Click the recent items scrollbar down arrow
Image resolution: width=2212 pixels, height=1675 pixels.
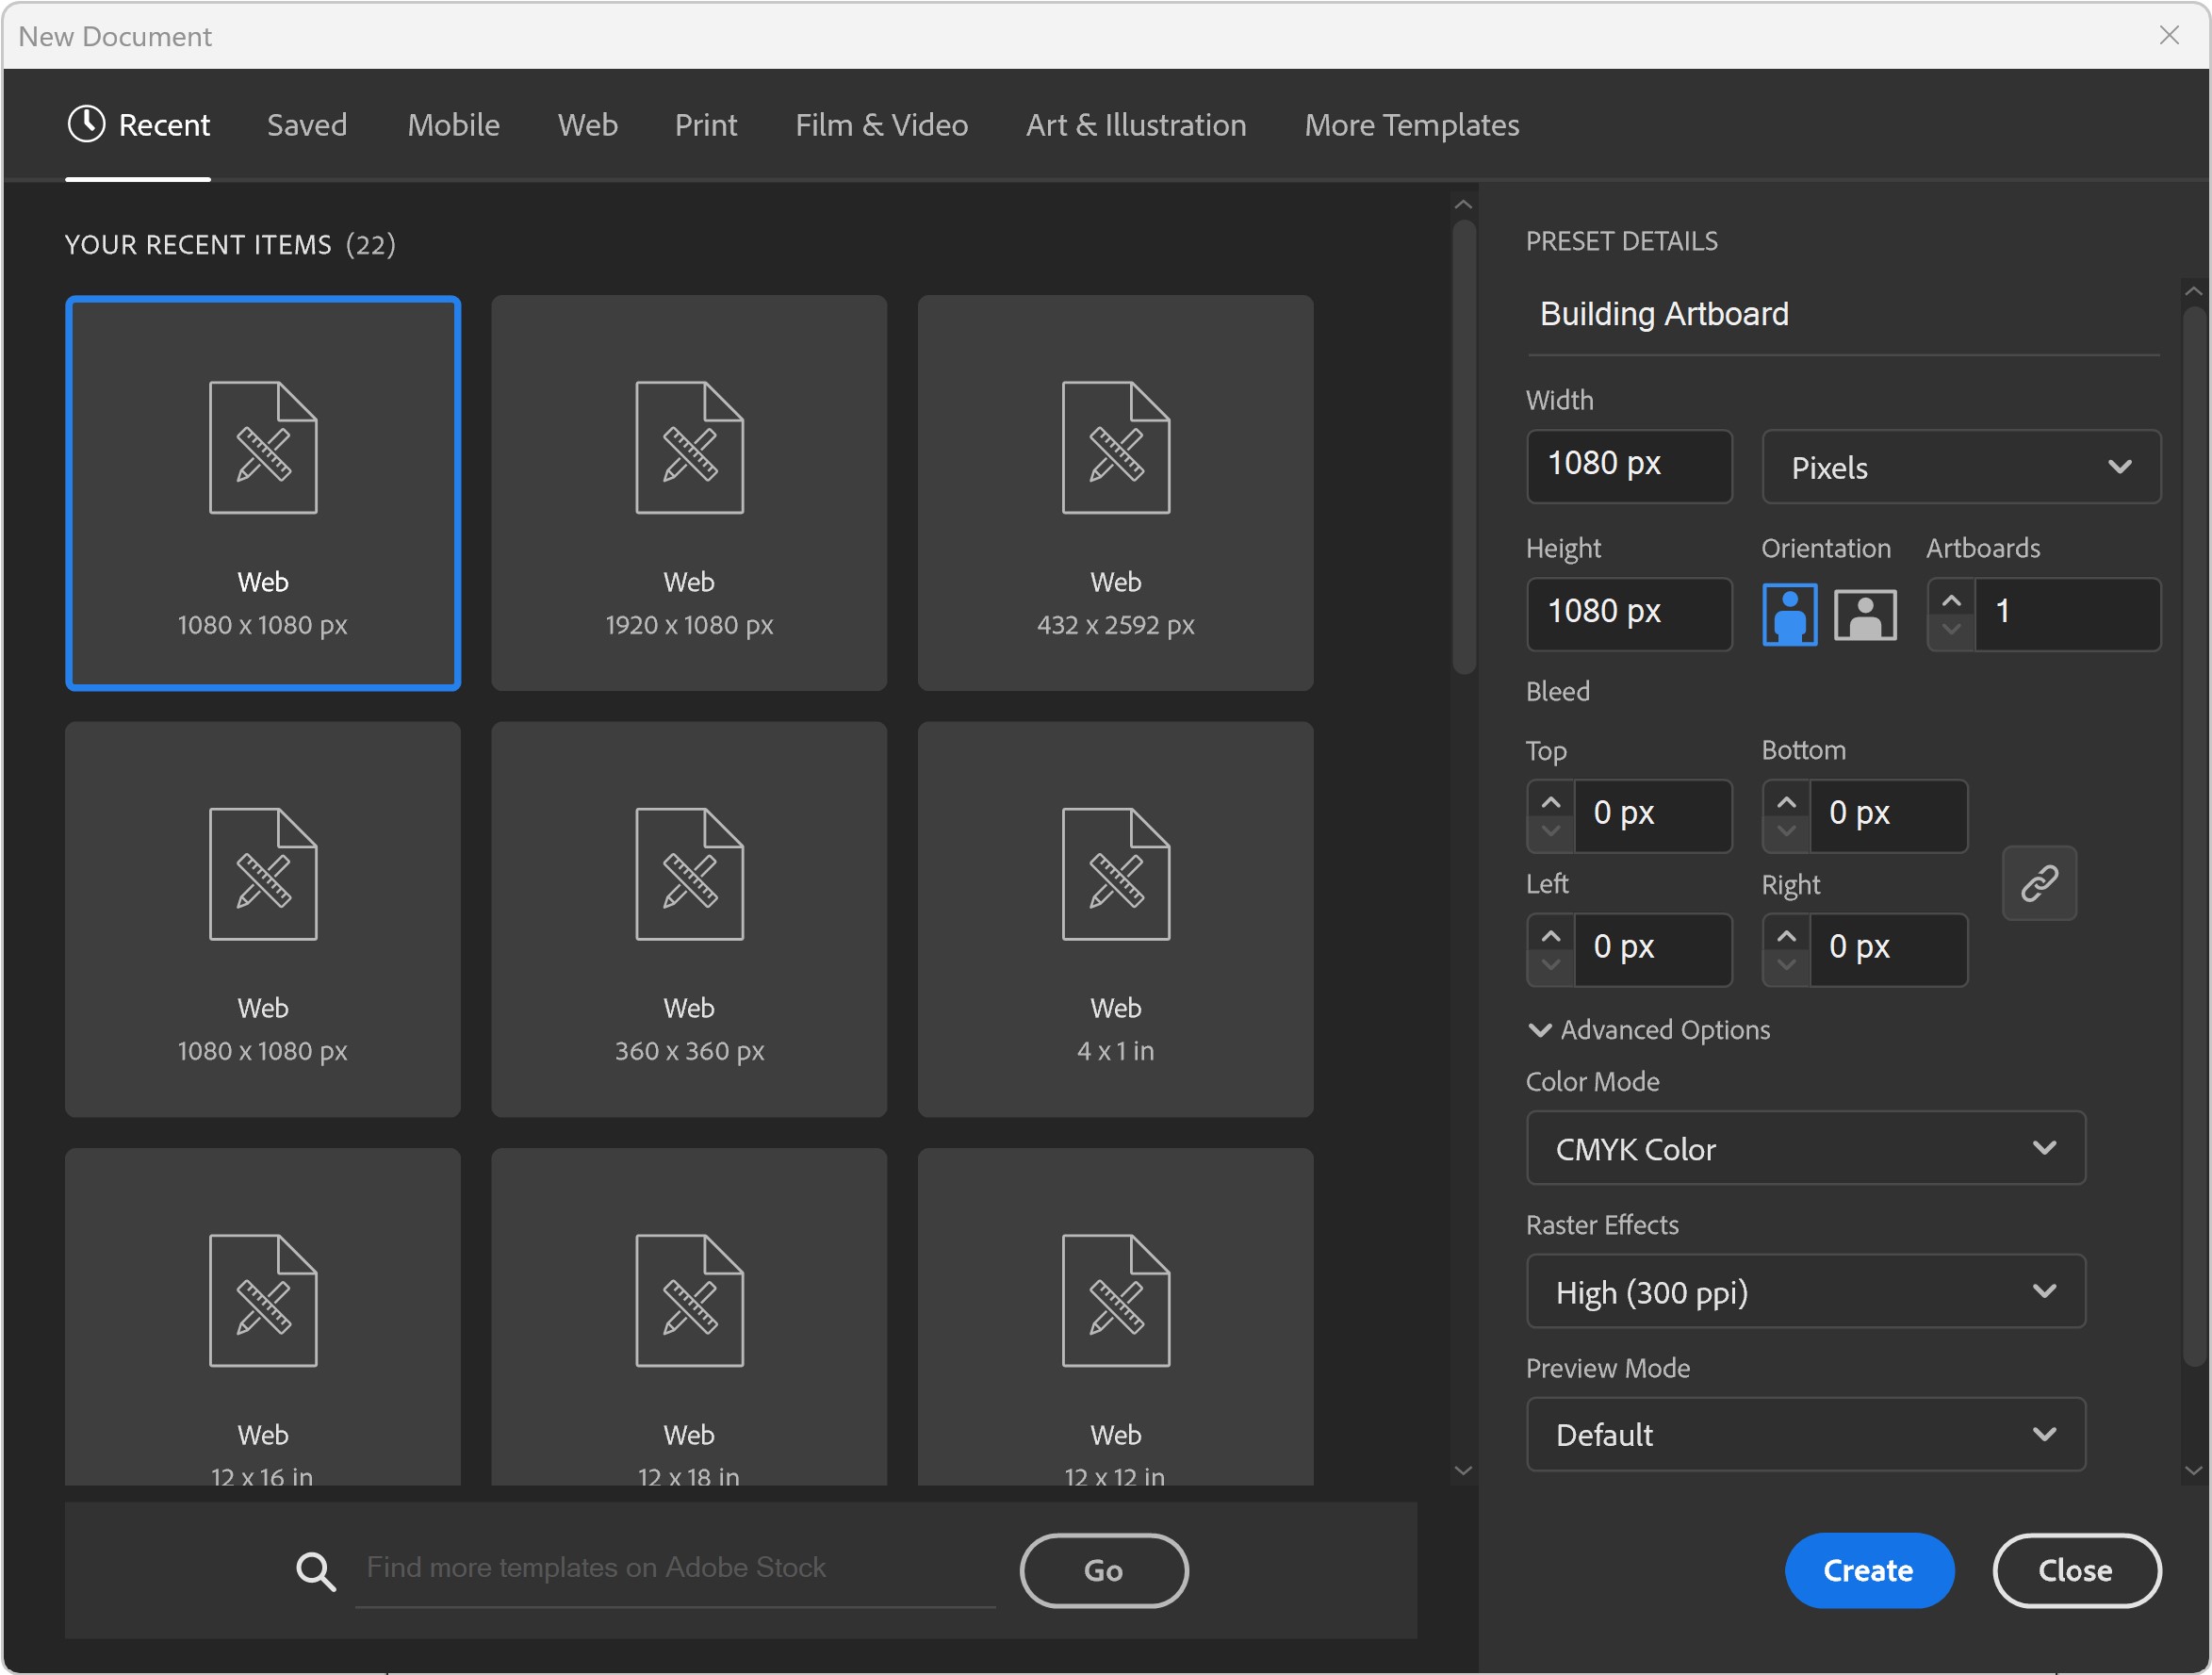1463,1470
